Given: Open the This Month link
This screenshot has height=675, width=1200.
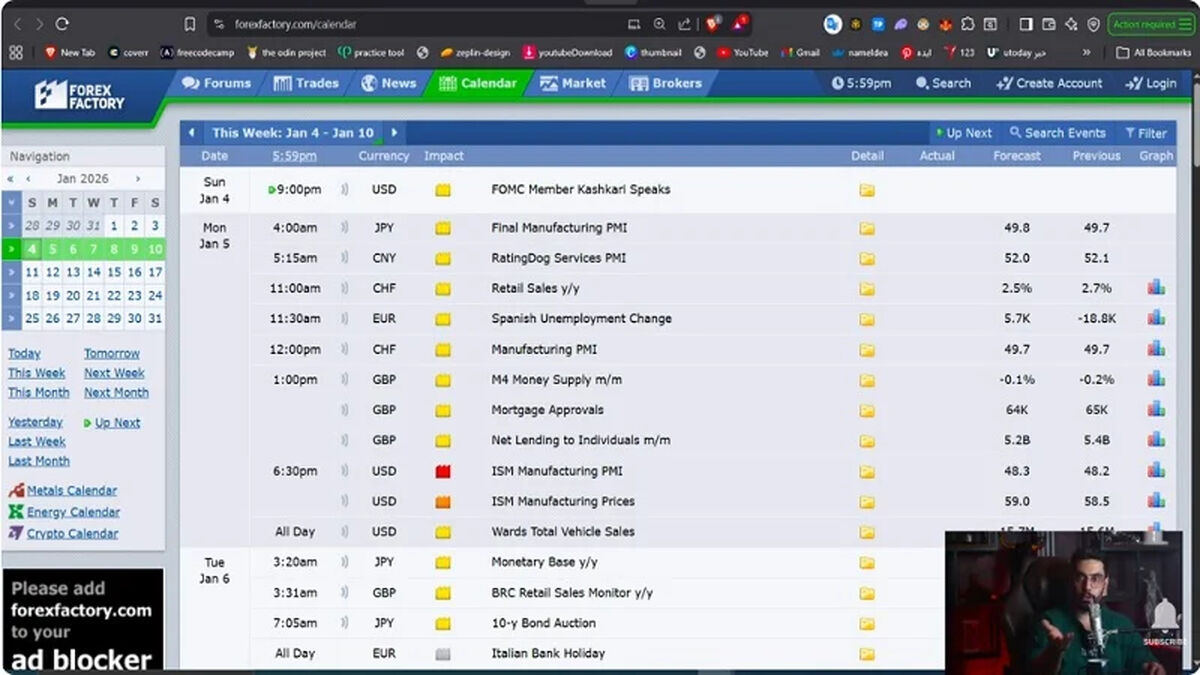Looking at the screenshot, I should (x=39, y=393).
